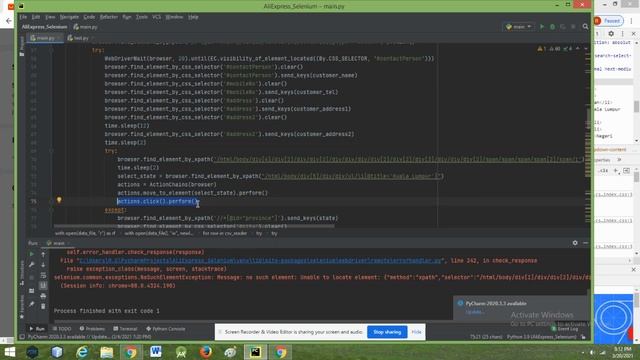Open File Explorer from taskbar
This screenshot has width=640, height=360.
[107, 352]
